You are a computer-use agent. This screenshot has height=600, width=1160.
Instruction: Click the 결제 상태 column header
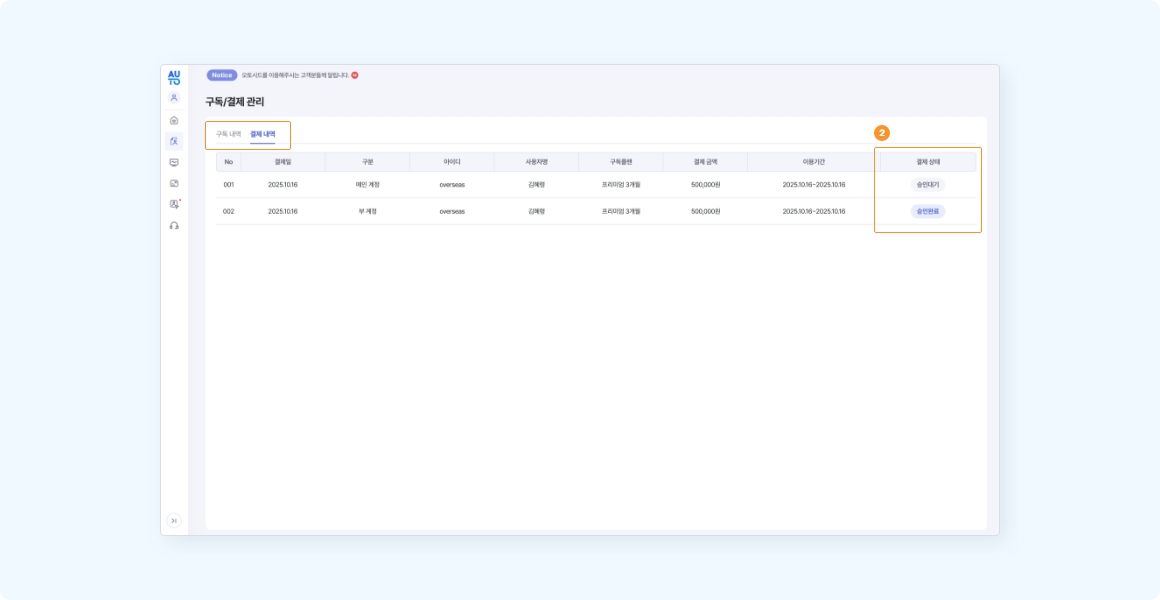[928, 162]
